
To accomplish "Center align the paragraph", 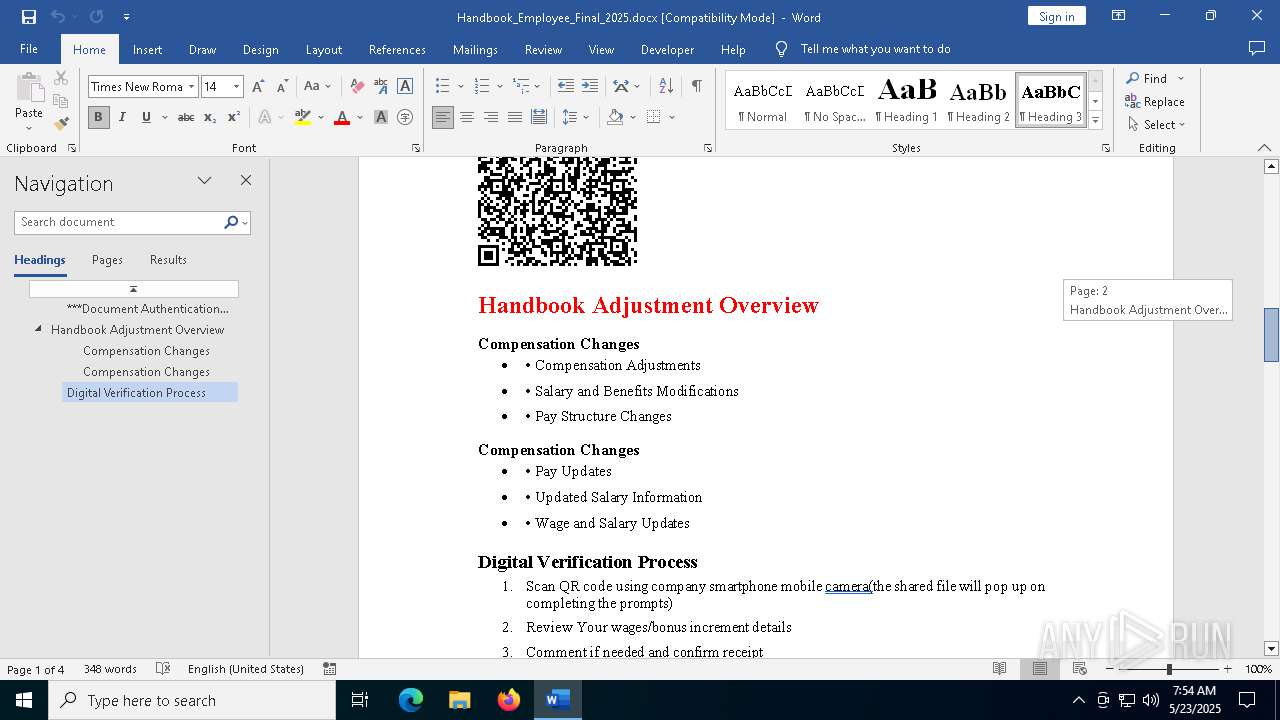I will pos(467,117).
